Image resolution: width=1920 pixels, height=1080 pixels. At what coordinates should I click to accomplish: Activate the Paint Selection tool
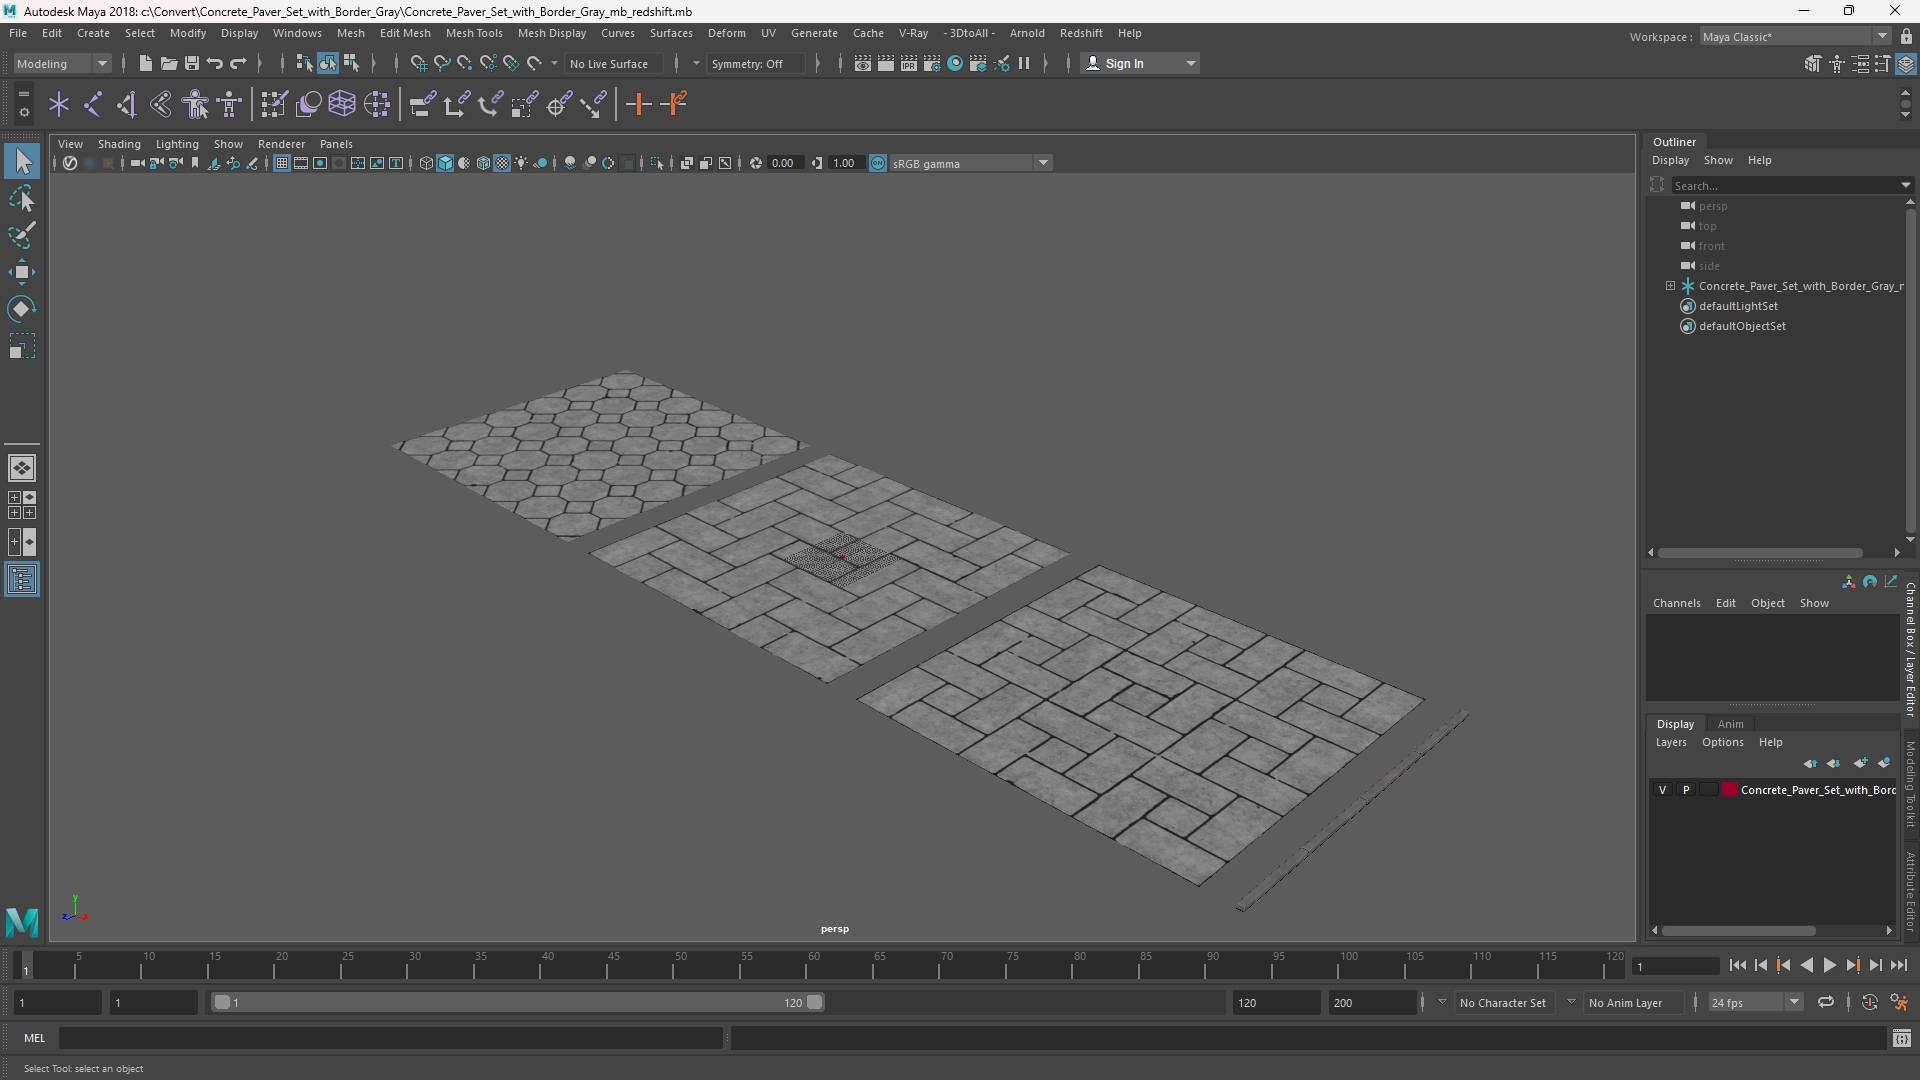pyautogui.click(x=22, y=235)
